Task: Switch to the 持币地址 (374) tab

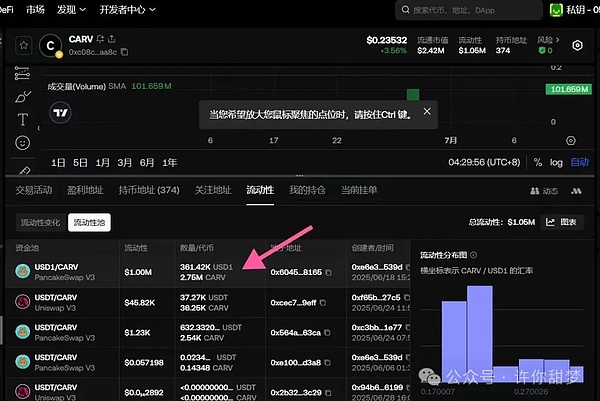Action: click(149, 189)
